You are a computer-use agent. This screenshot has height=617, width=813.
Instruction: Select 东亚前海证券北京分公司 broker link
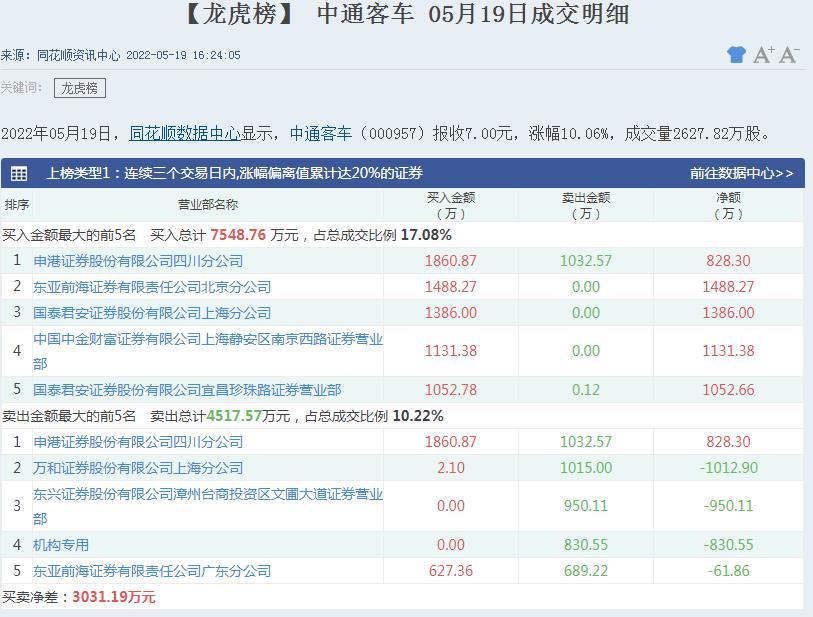[152, 287]
